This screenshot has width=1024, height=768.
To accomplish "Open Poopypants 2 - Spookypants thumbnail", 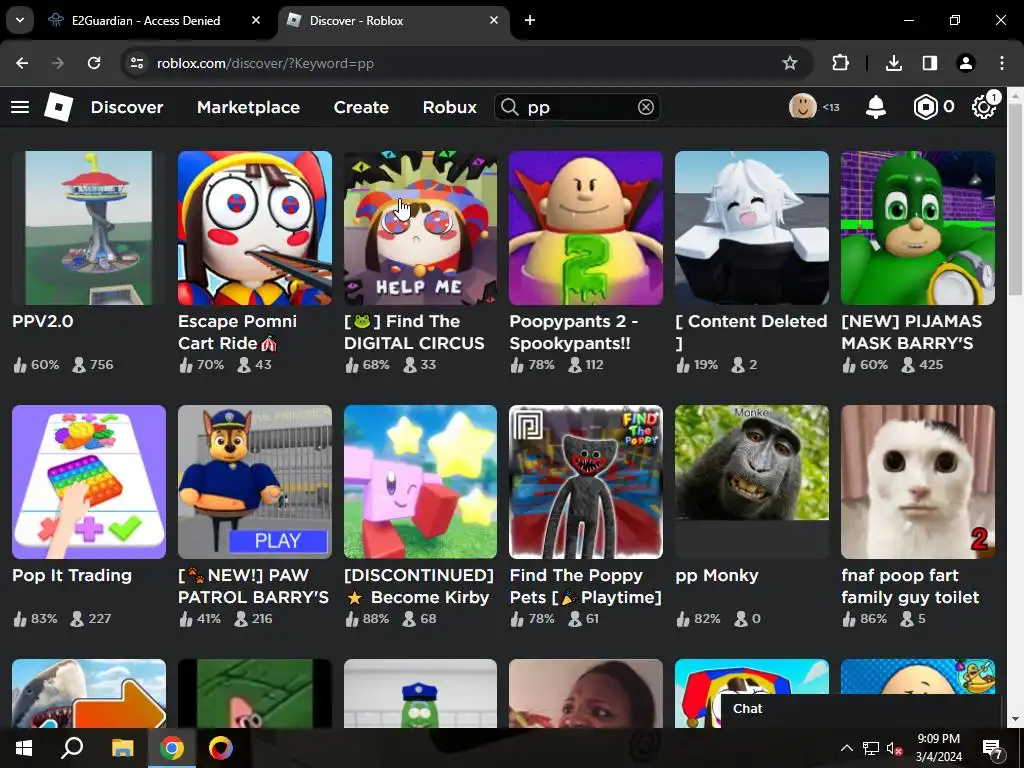I will click(x=586, y=228).
